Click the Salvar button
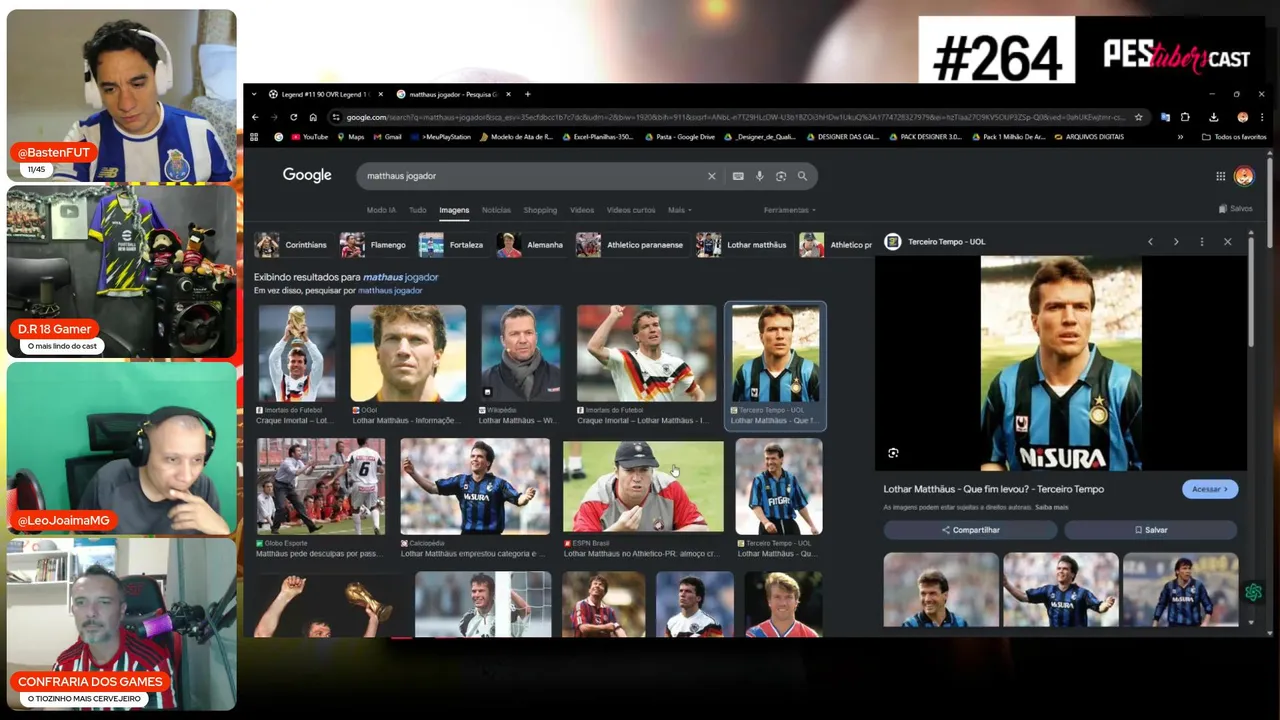 coord(1151,530)
